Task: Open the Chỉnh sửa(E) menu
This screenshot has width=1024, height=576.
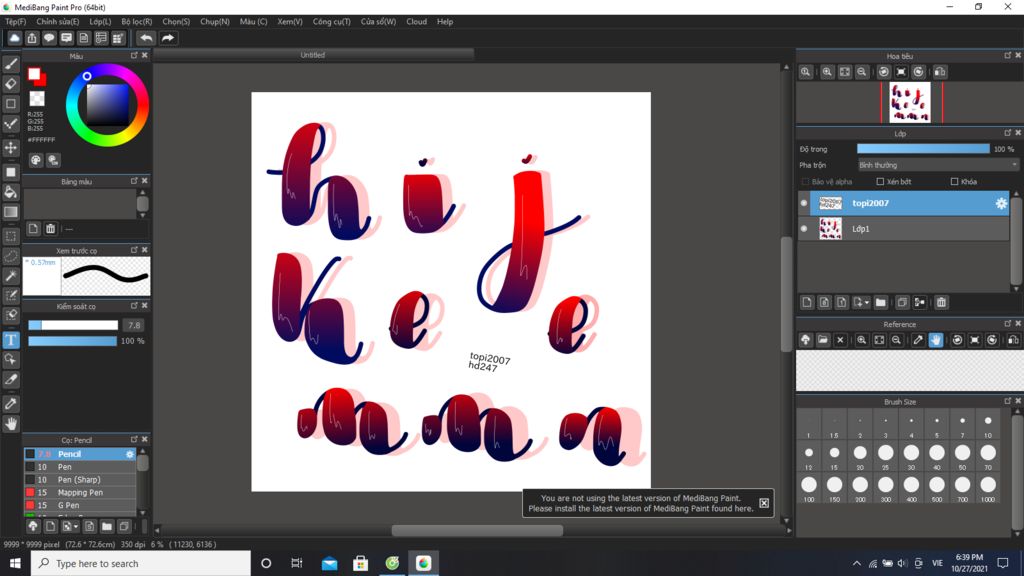Action: coord(57,22)
